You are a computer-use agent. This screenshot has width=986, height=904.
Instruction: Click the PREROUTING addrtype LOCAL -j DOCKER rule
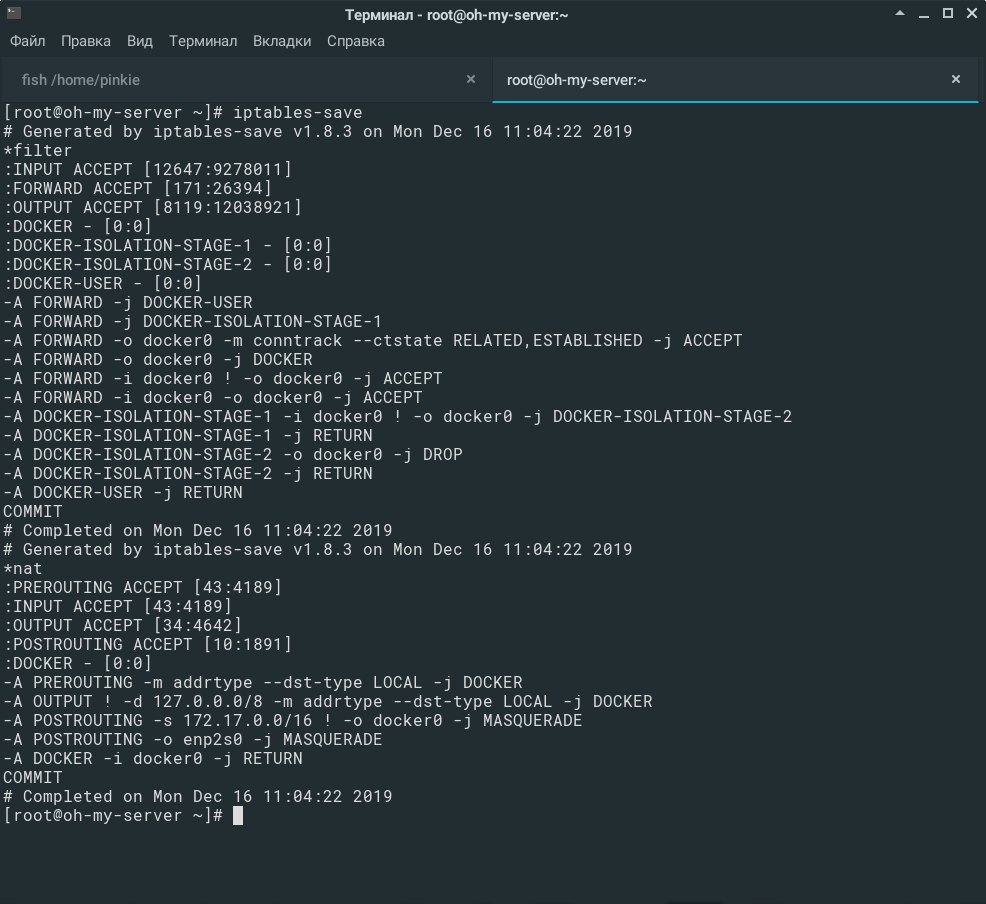(x=263, y=683)
